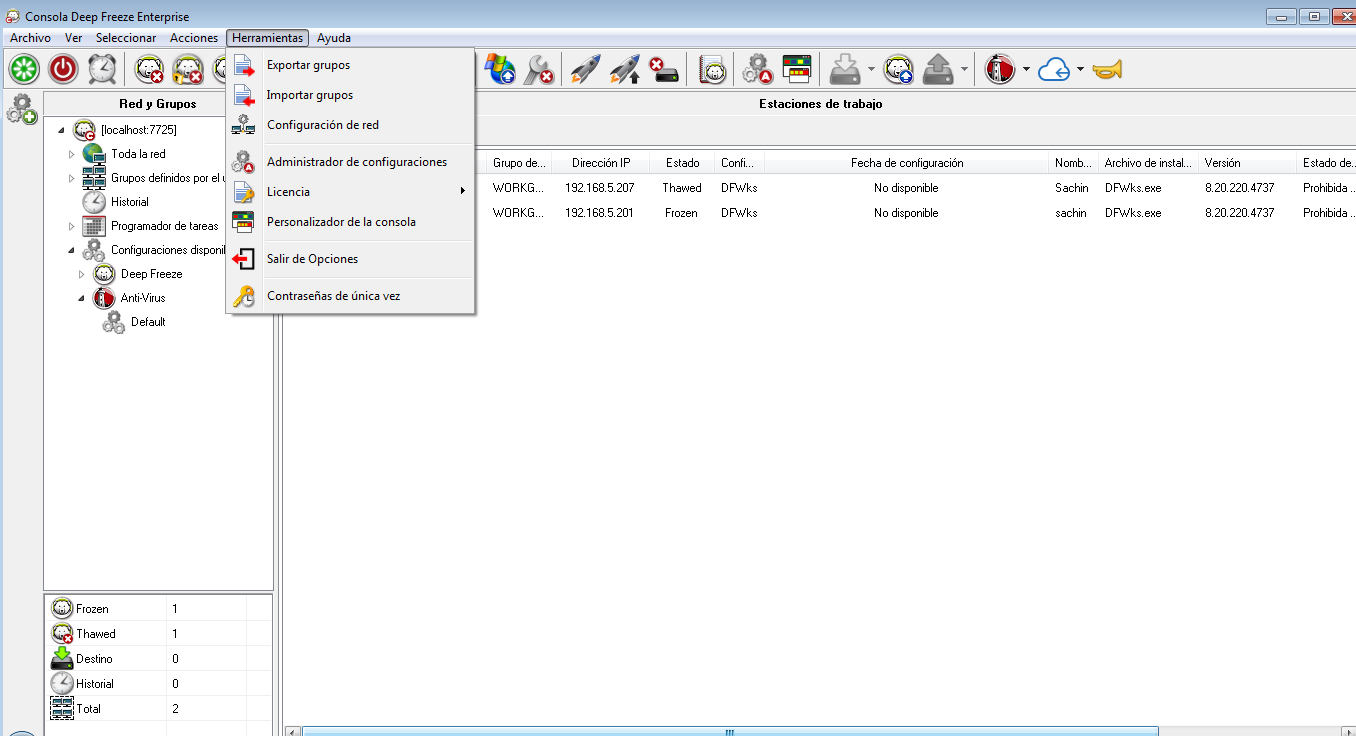This screenshot has height=736, width=1356.
Task: Expand the Deep Freeze configuration node arrow
Action: 82,274
